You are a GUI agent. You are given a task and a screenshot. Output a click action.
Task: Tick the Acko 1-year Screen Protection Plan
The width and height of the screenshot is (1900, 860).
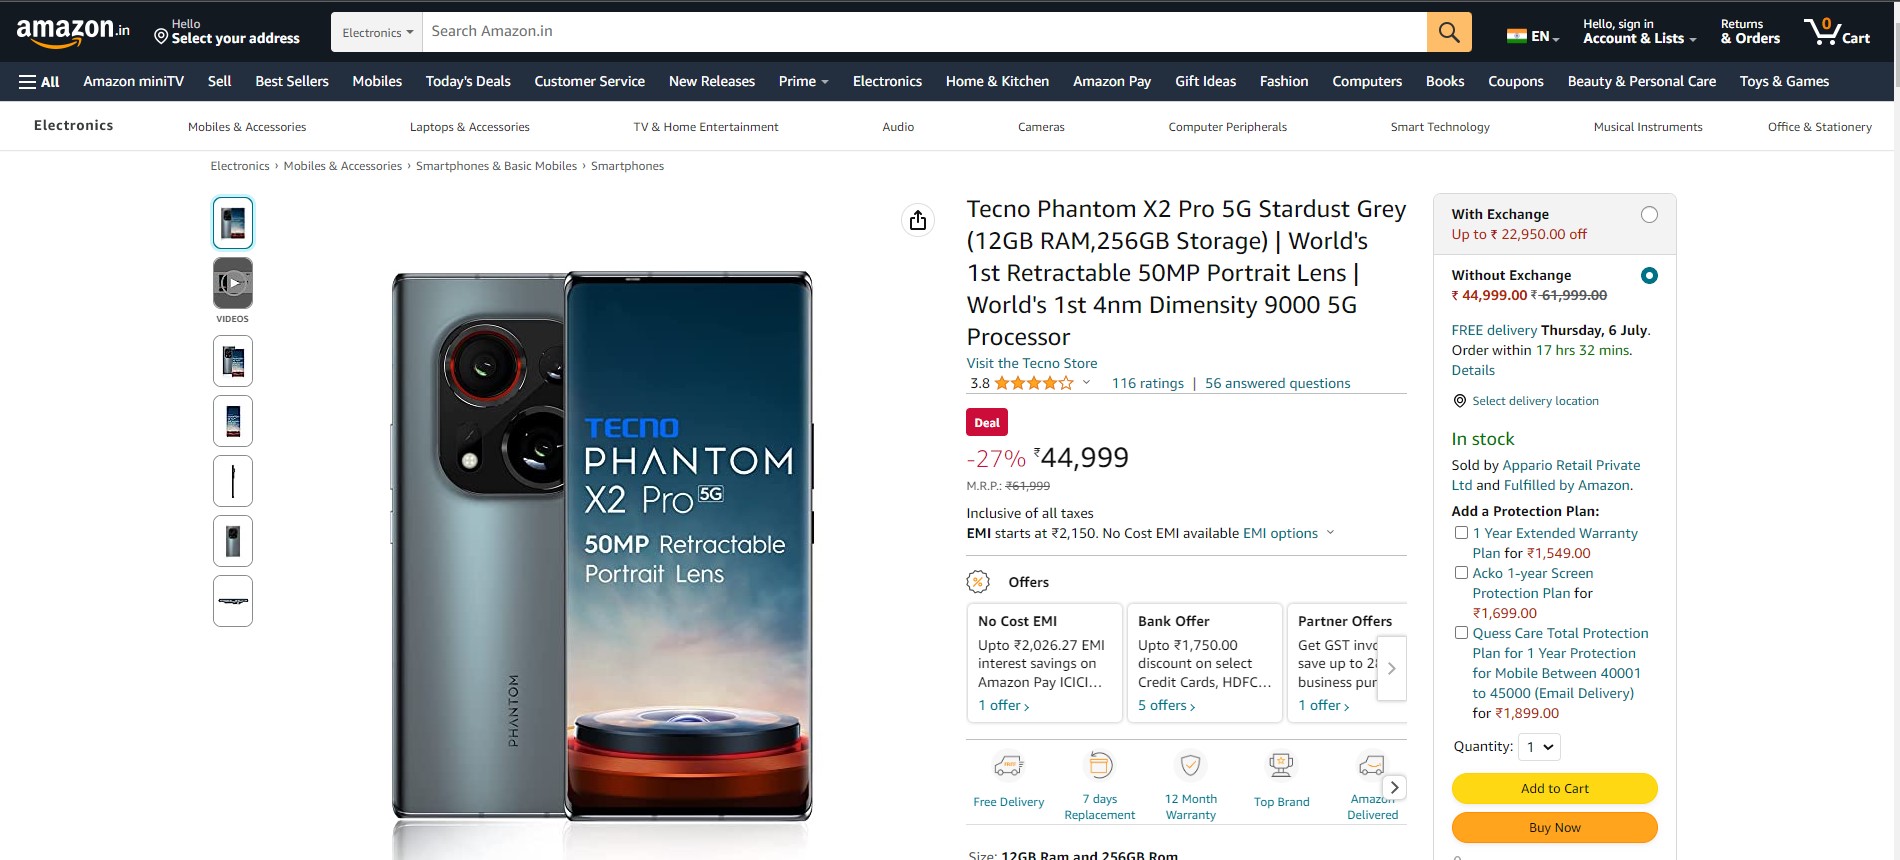1461,573
